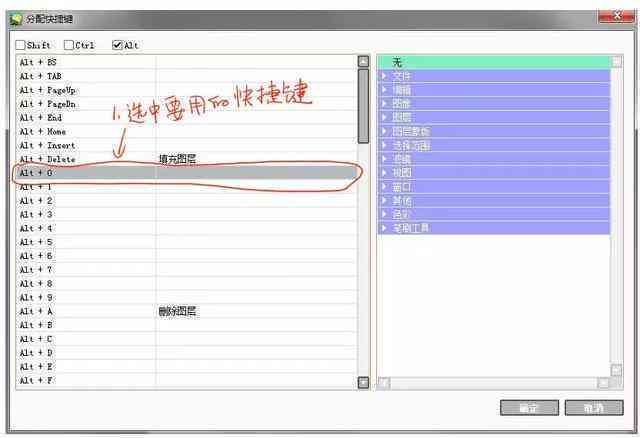Enable the Ctrl modifier checkbox
Image resolution: width=640 pixels, height=438 pixels.
pyautogui.click(x=69, y=45)
